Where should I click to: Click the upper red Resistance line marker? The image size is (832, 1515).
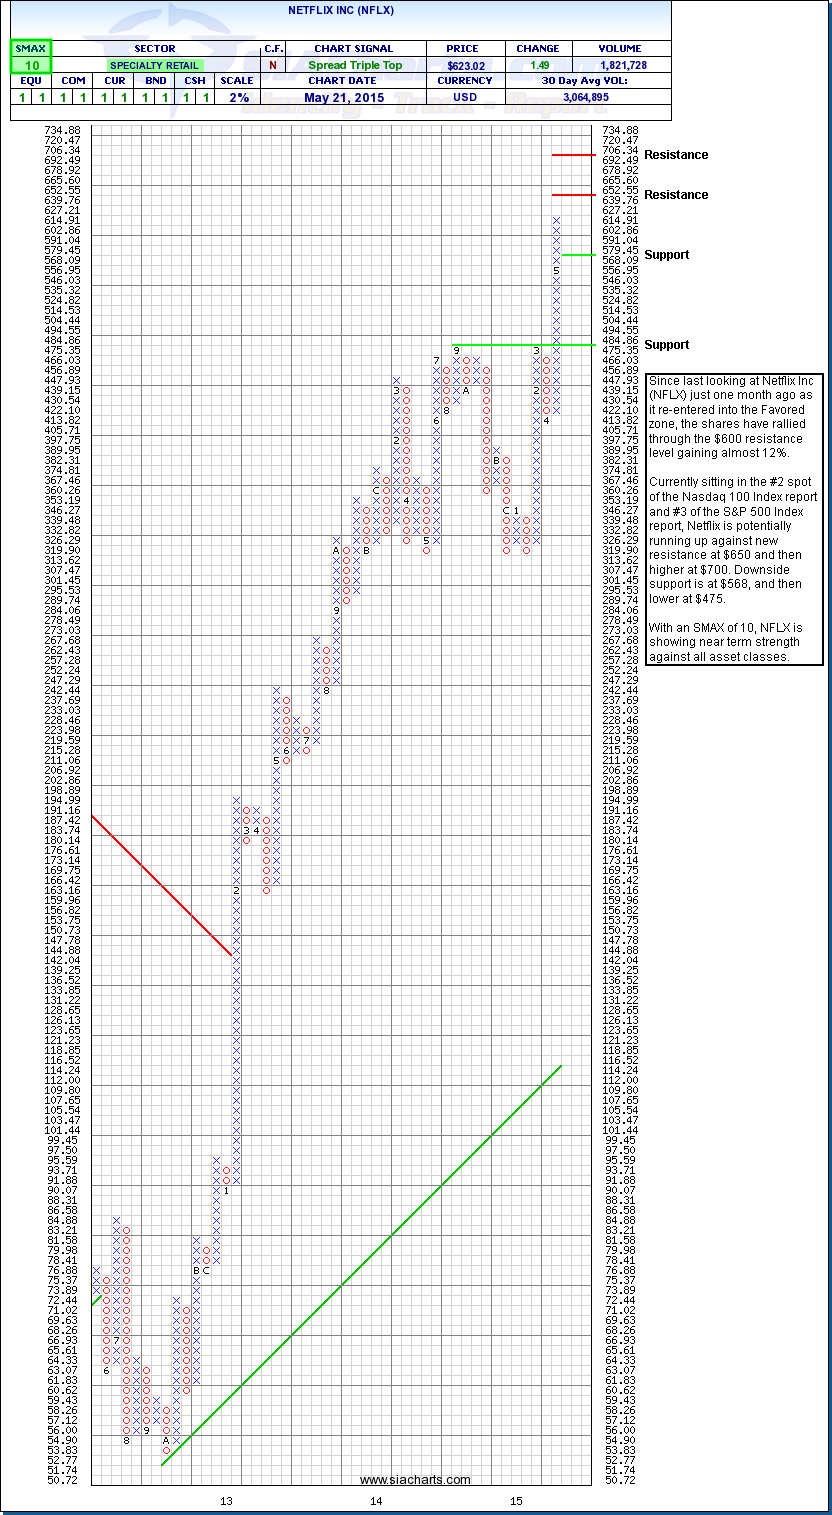coord(573,155)
